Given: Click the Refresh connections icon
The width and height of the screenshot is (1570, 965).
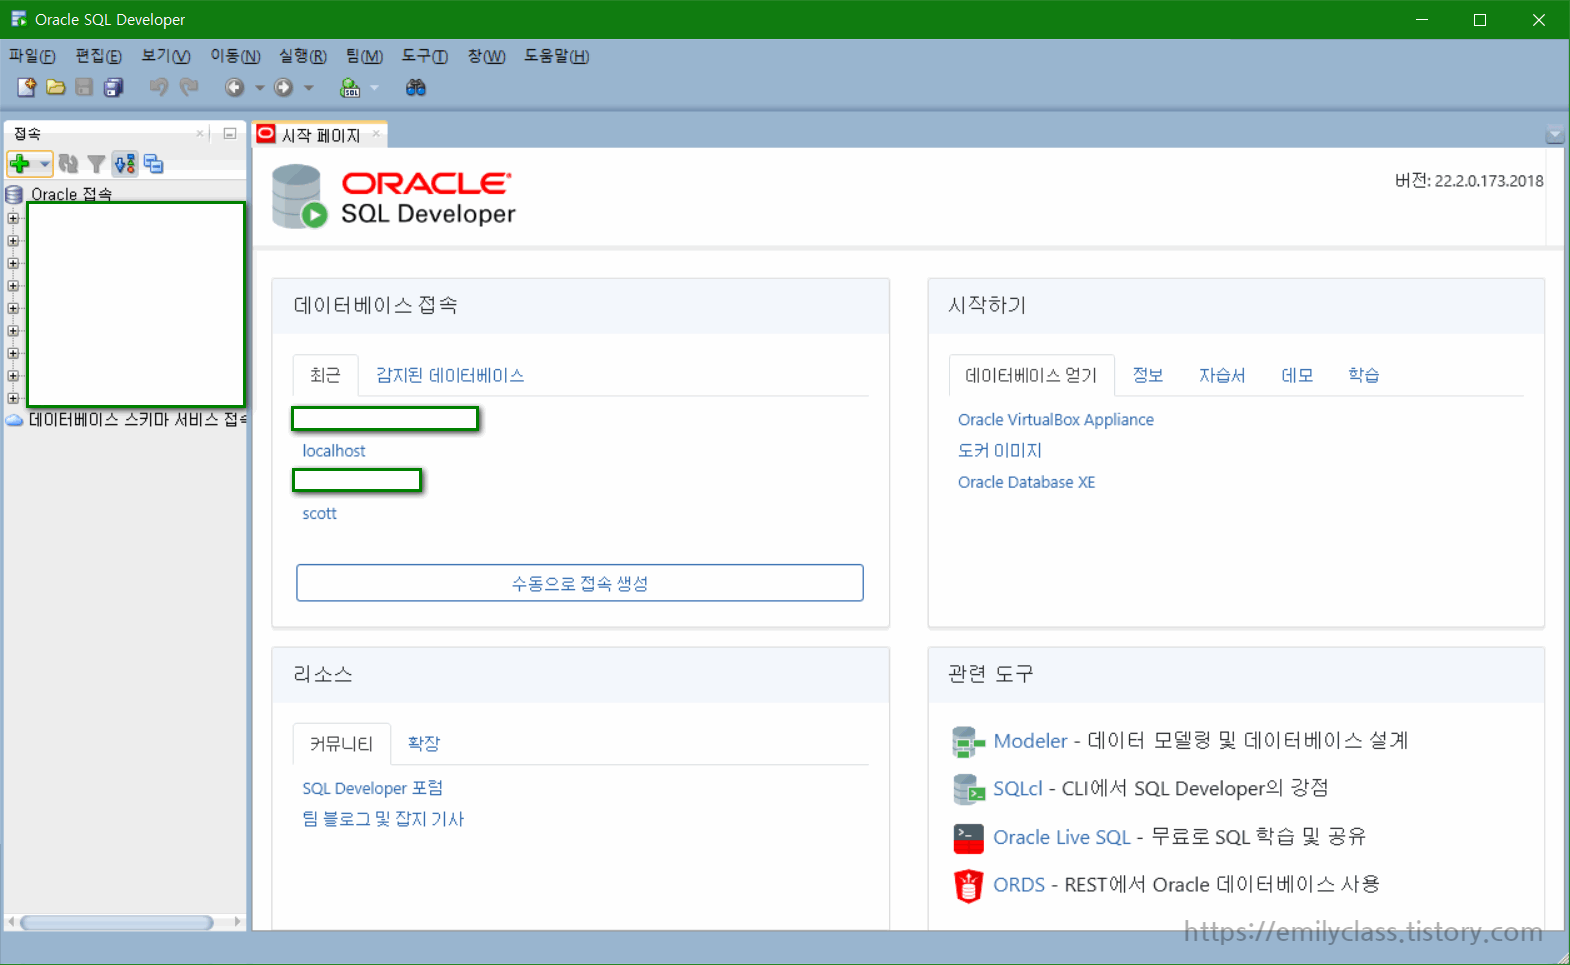Looking at the screenshot, I should point(68,163).
